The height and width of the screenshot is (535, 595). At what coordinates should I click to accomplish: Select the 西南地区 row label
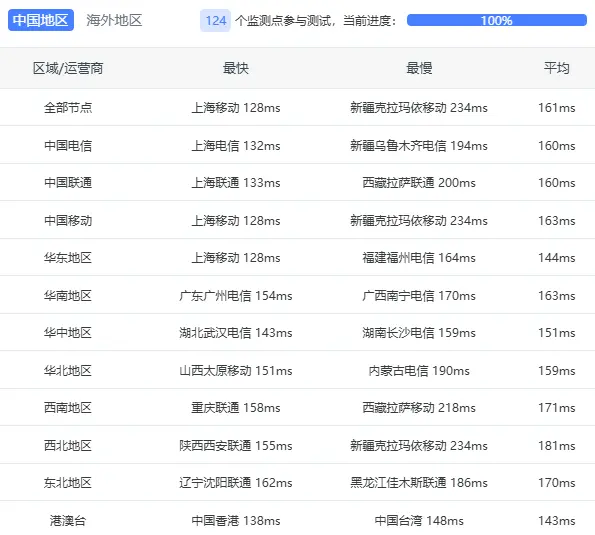point(68,408)
